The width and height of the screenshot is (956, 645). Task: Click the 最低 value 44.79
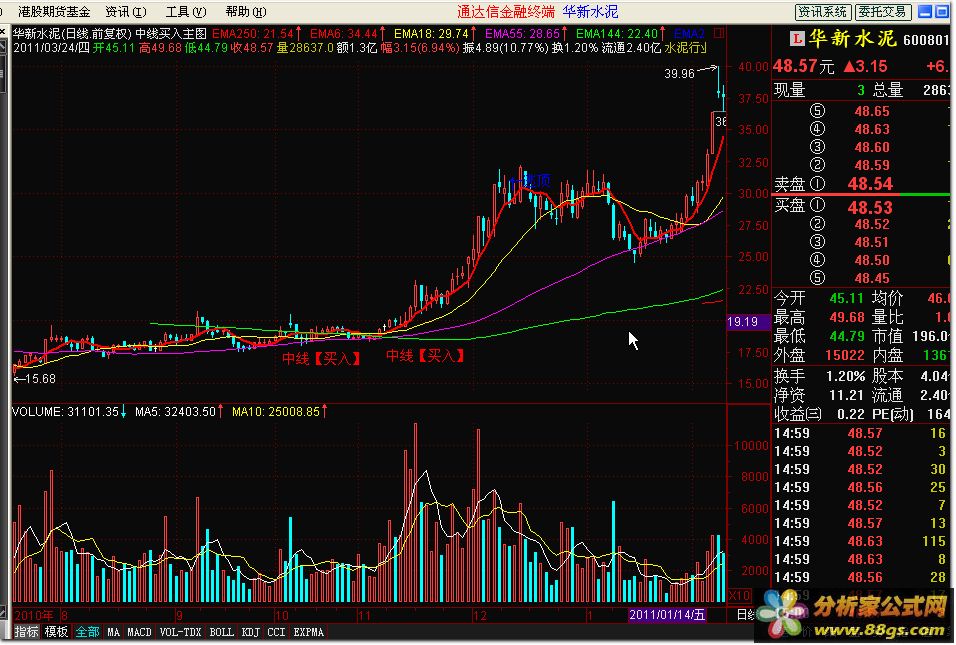coord(846,337)
